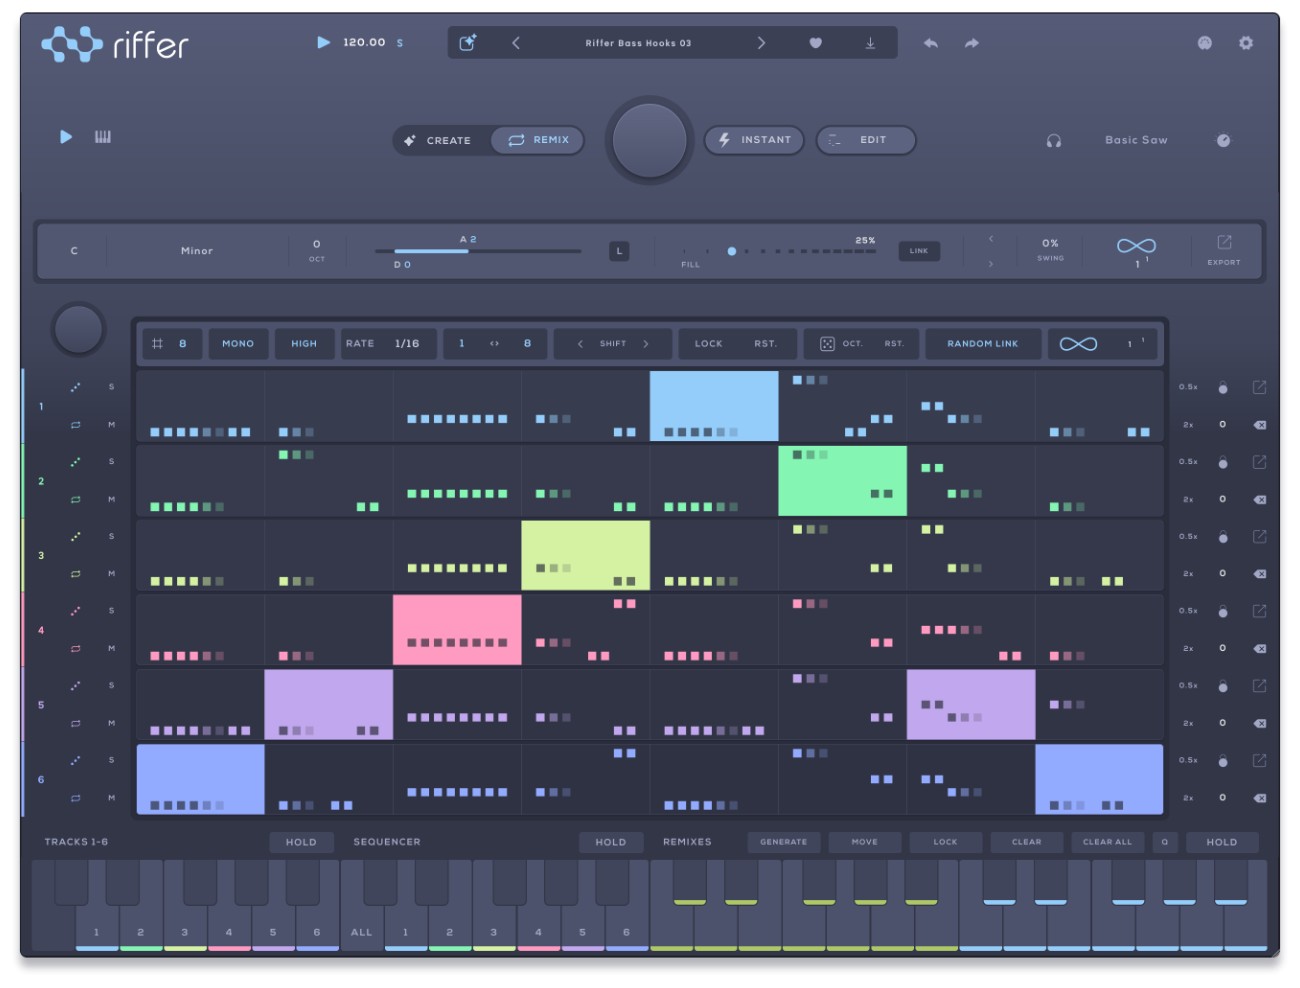This screenshot has width=1300, height=988.
Task: Click the CLEAR ALL button
Action: (x=1107, y=842)
